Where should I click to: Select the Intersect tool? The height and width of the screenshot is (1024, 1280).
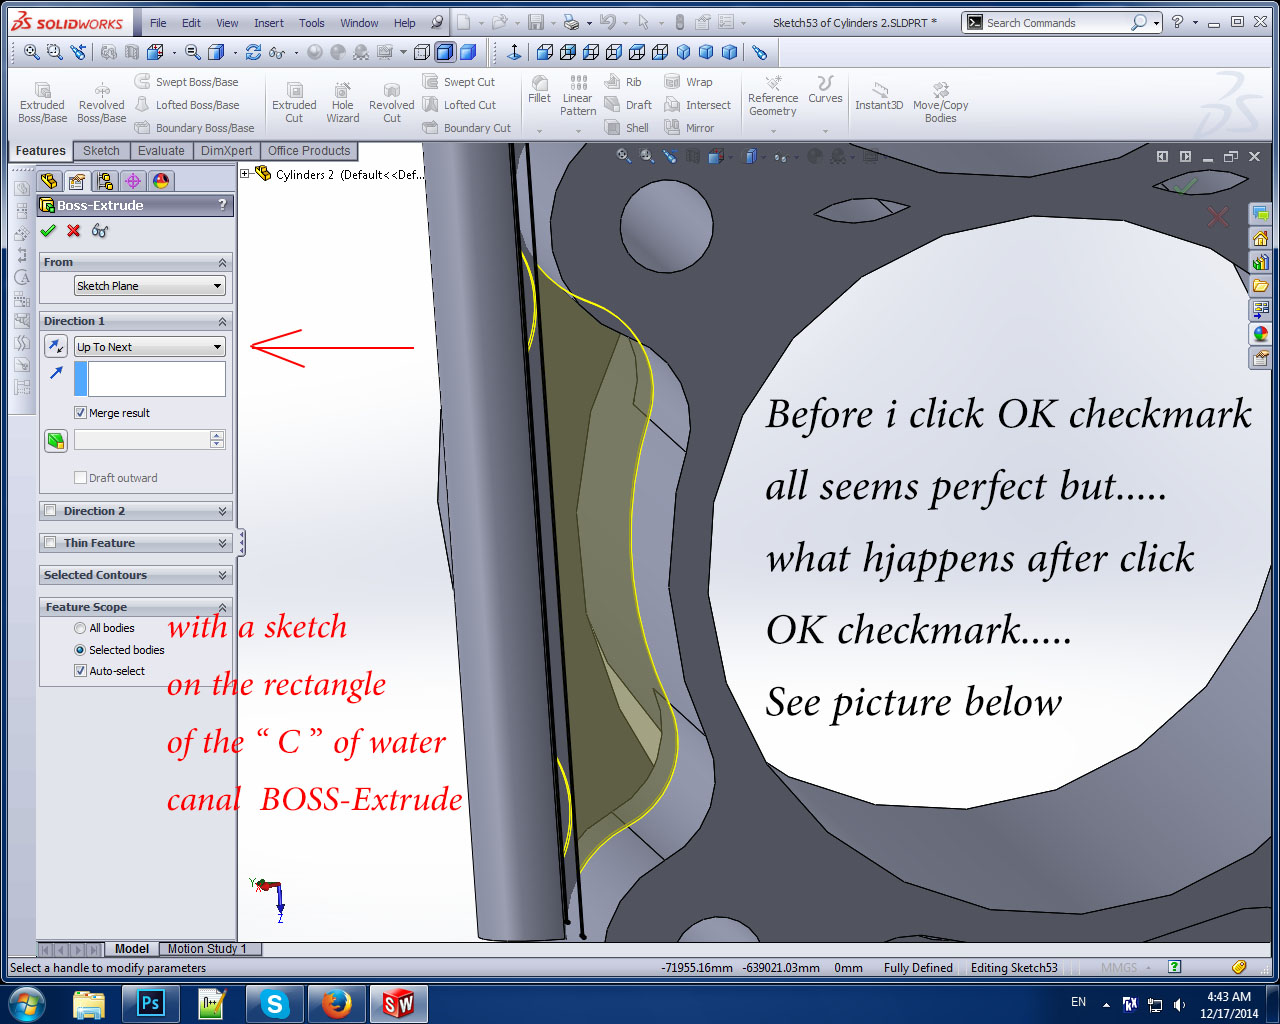coord(698,105)
